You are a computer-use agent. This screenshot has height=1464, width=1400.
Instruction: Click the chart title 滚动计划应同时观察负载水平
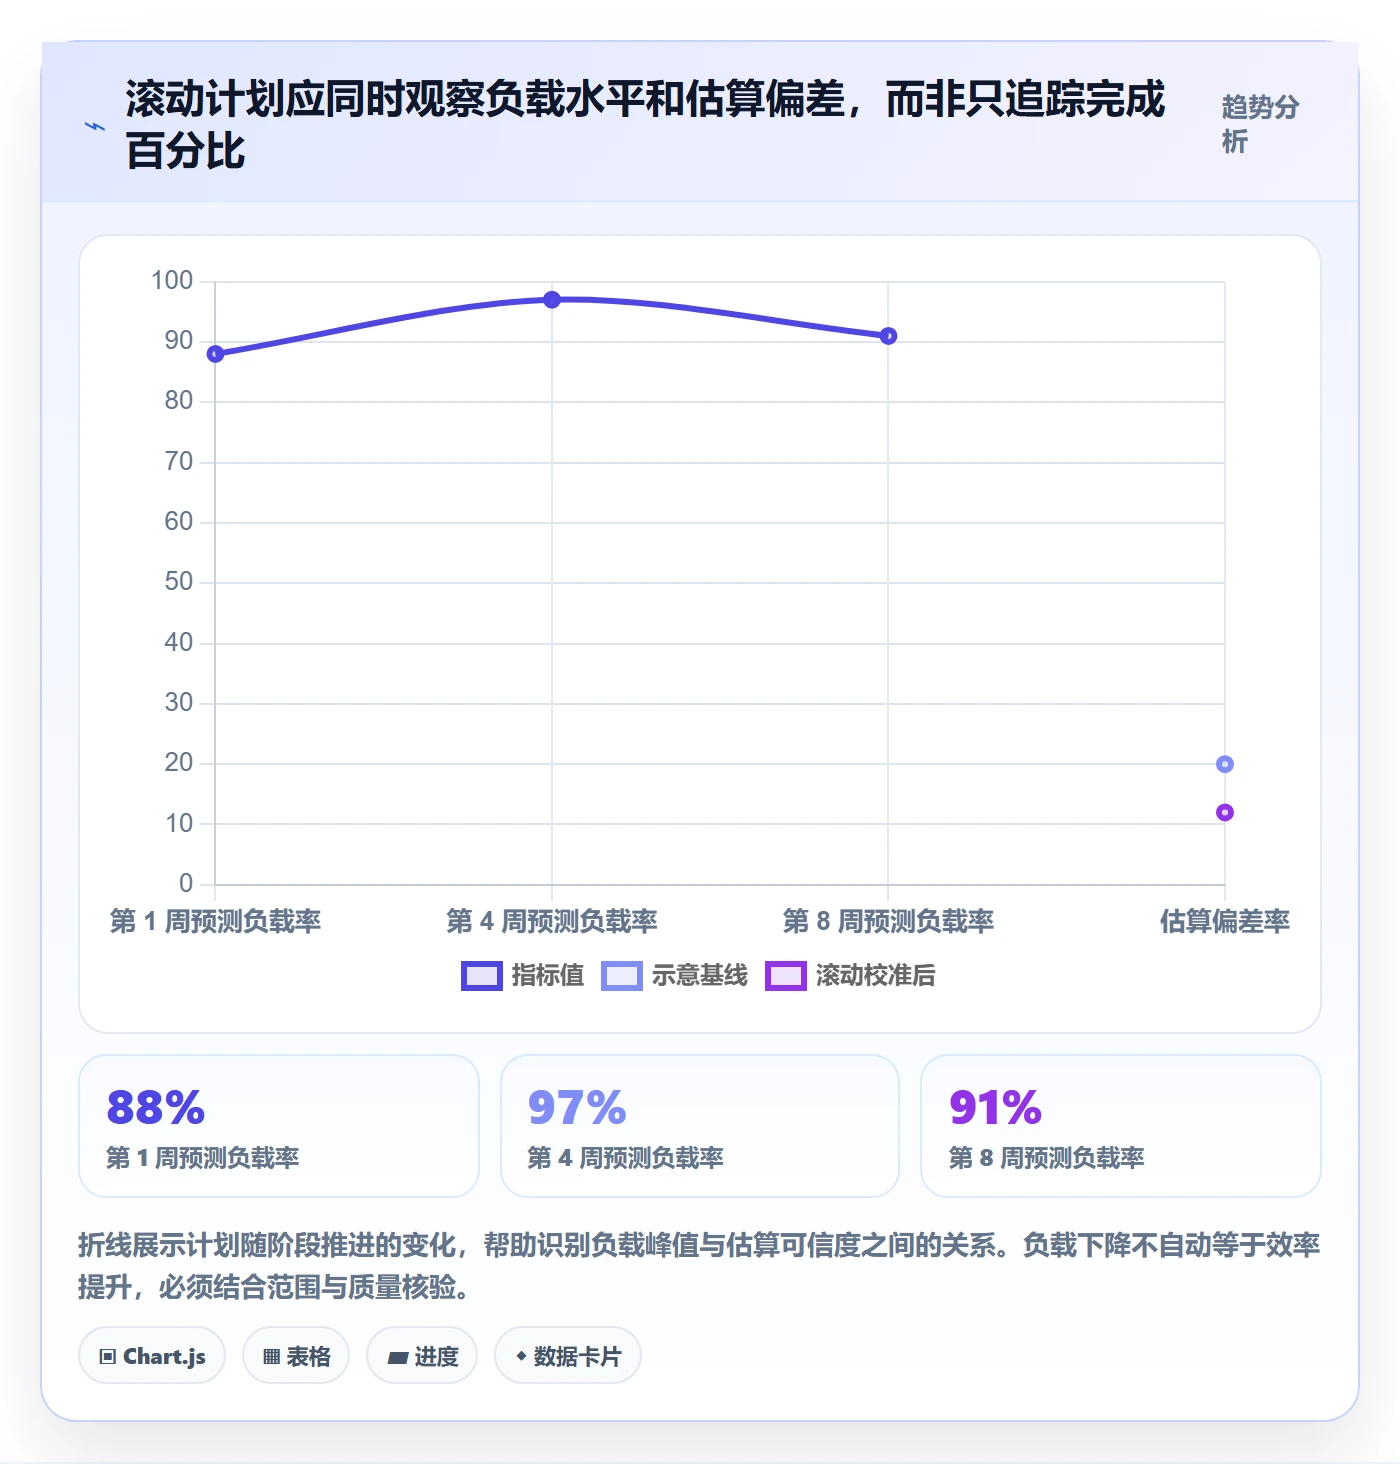coord(645,125)
